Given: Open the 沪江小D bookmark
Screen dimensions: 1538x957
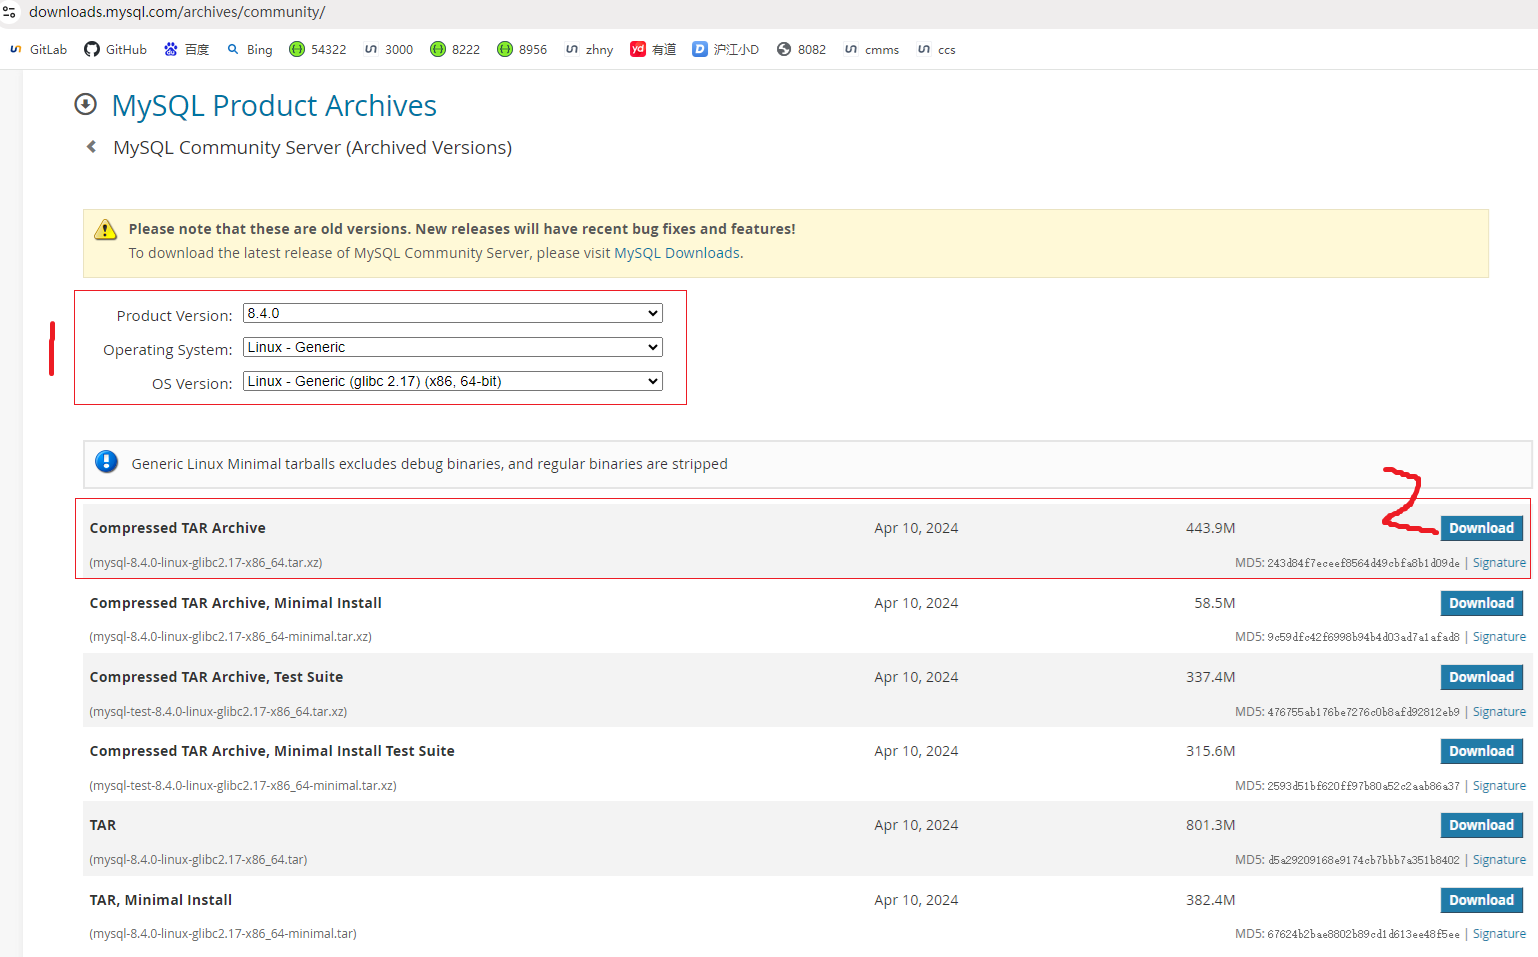Looking at the screenshot, I should point(725,49).
